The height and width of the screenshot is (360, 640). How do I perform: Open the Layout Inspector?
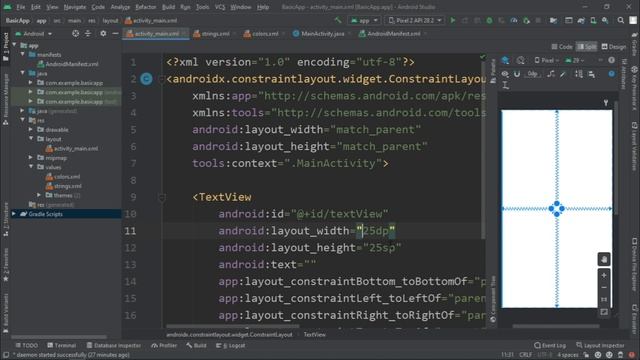600,345
